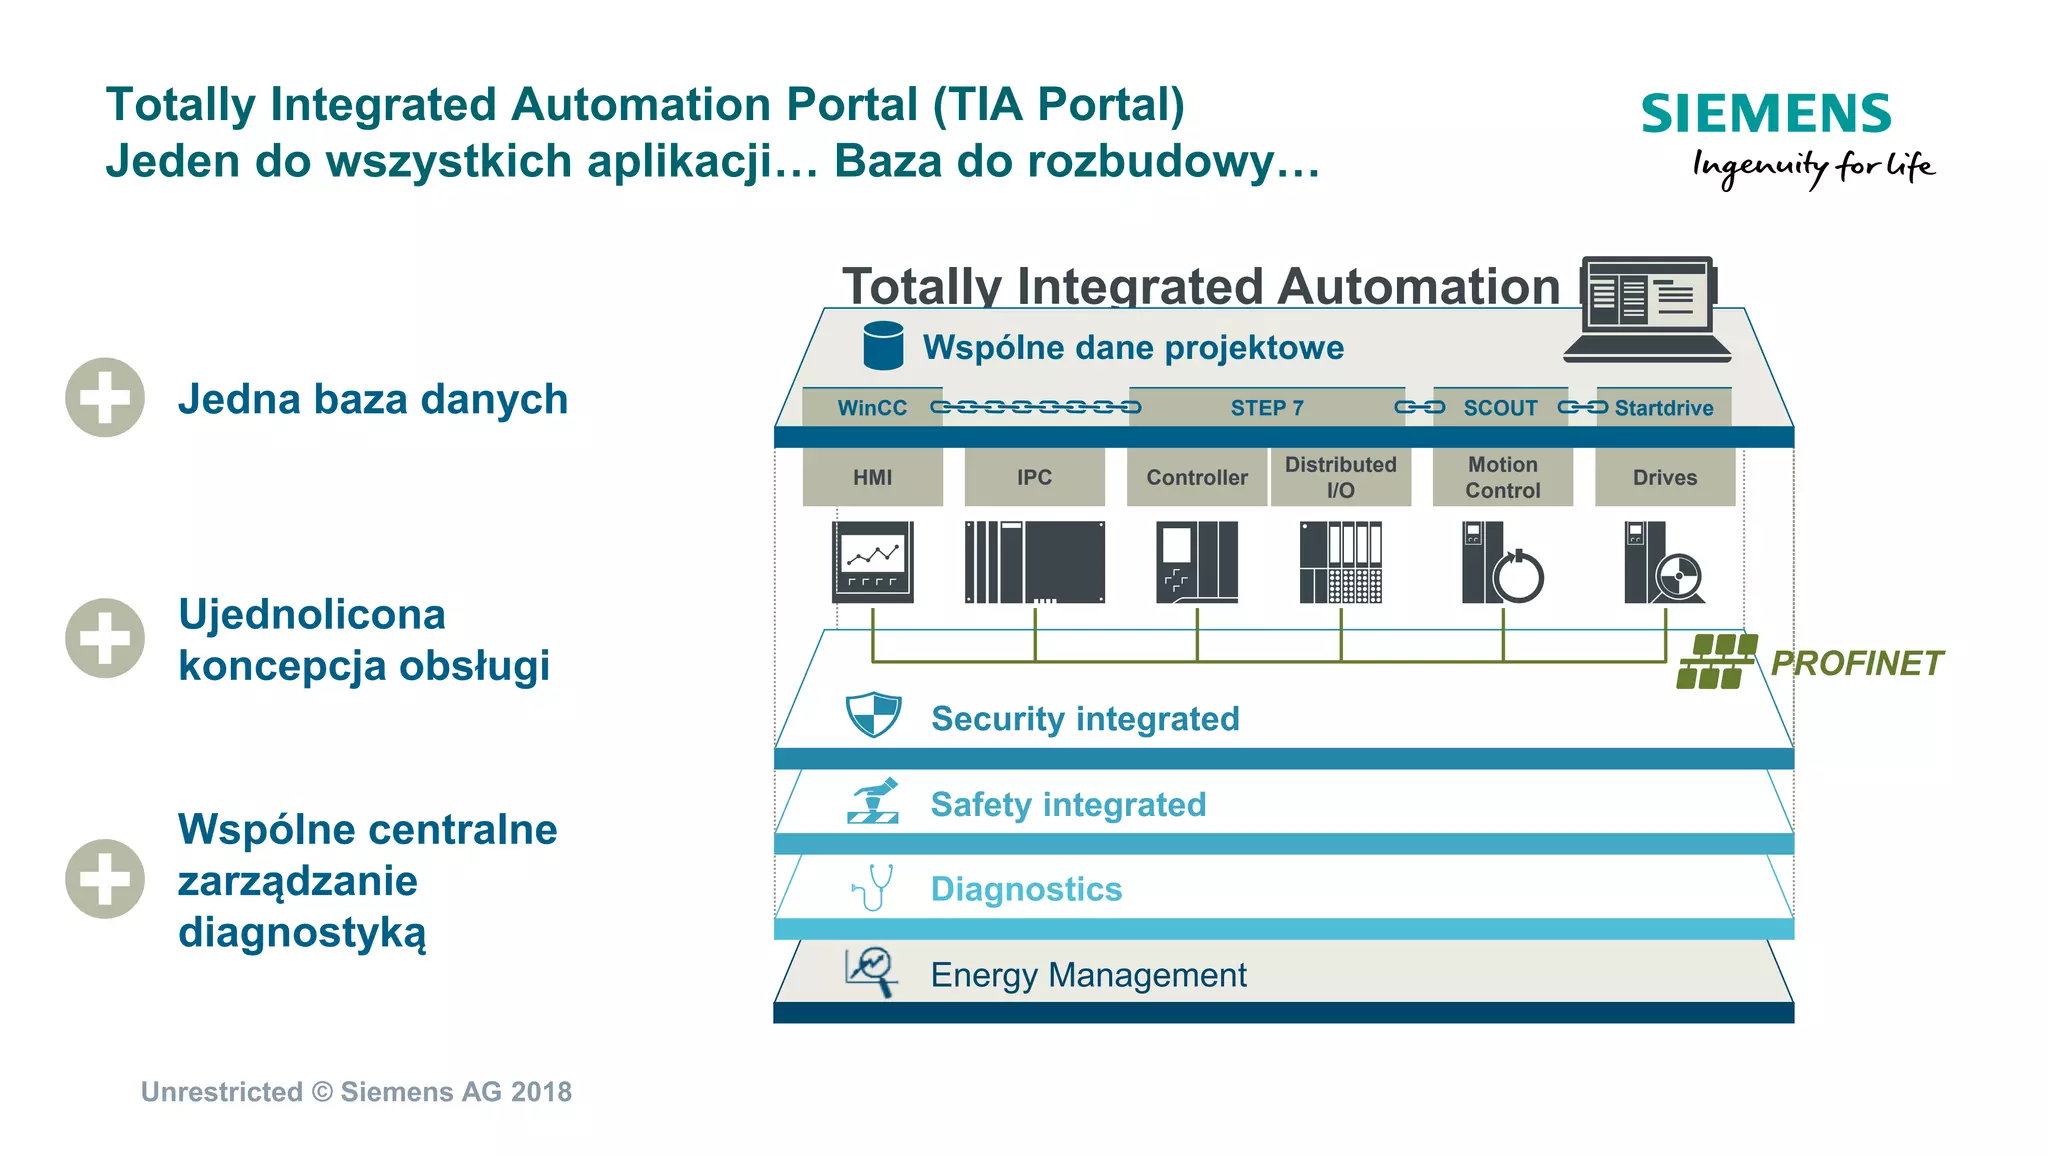Click the PROFINET logo icon

pyautogui.click(x=1717, y=661)
